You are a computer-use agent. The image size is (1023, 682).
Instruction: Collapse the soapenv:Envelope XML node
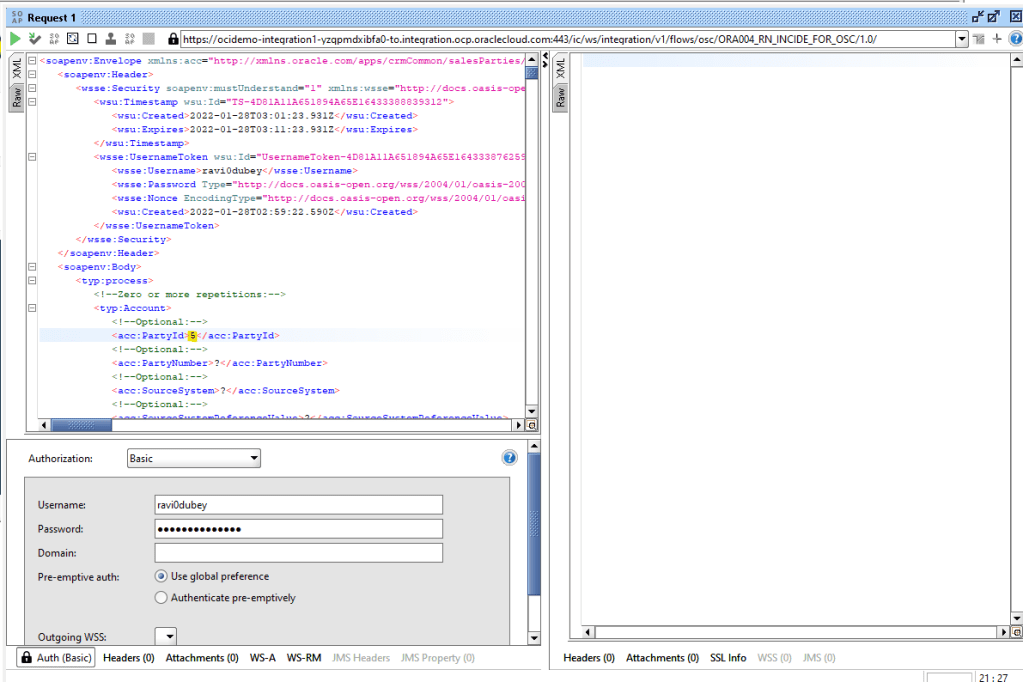[33, 61]
